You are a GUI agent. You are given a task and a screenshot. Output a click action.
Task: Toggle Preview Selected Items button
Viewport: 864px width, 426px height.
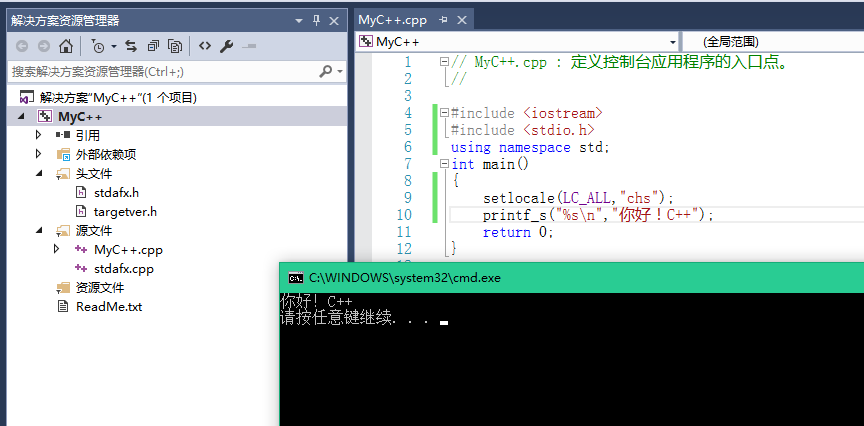[249, 46]
